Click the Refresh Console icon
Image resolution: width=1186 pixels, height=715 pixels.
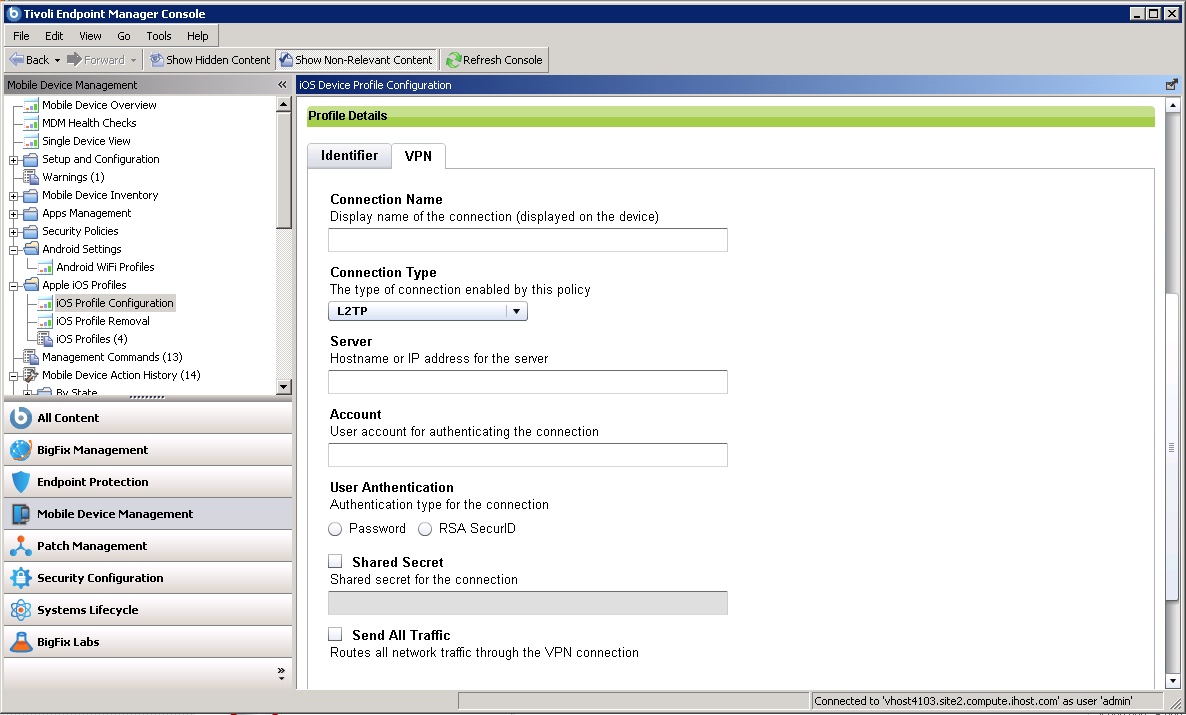pyautogui.click(x=453, y=60)
